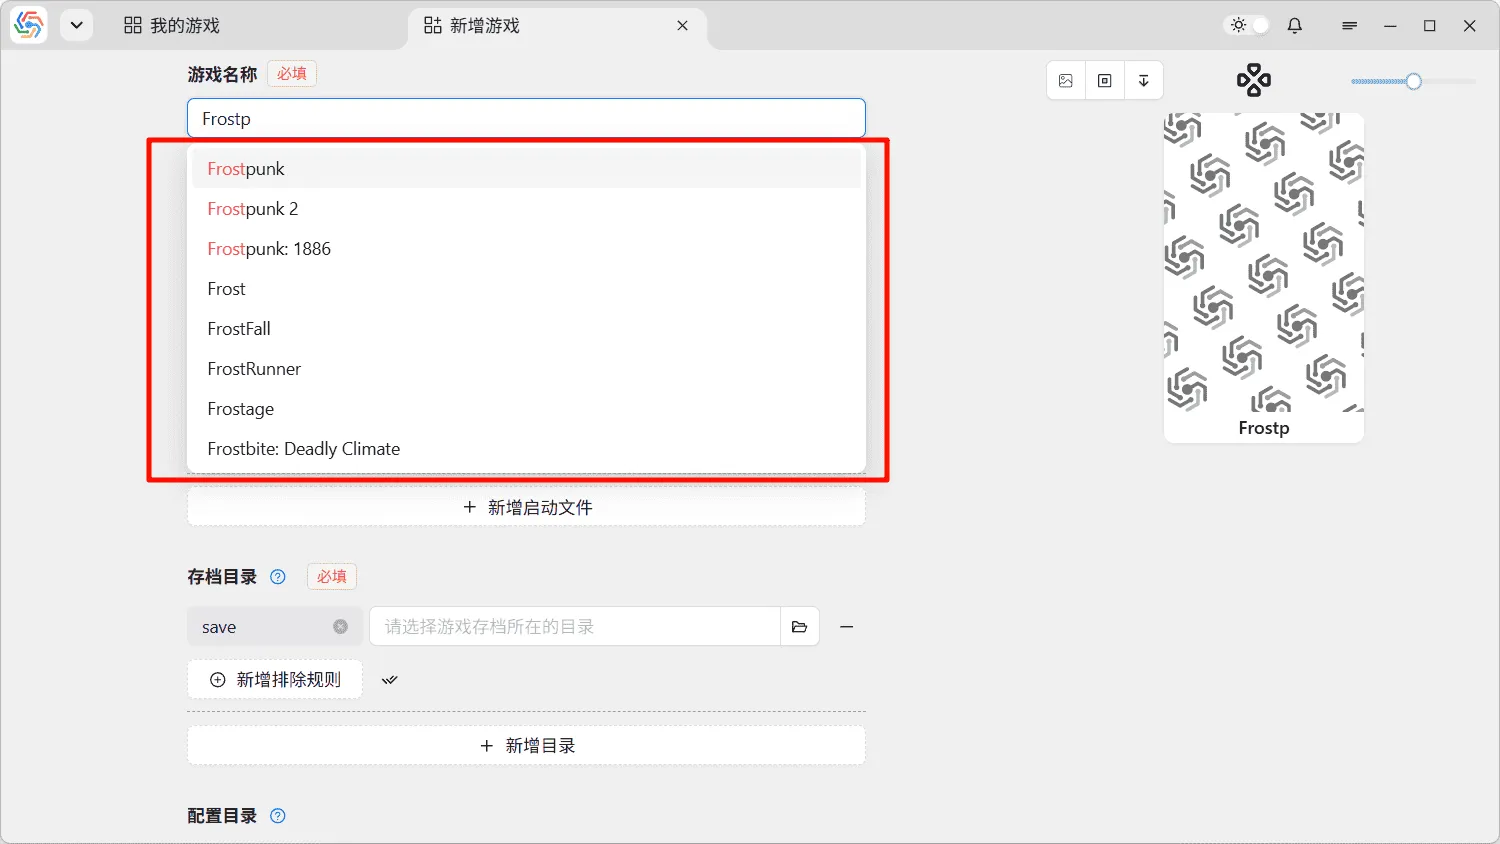Image resolution: width=1500 pixels, height=844 pixels.
Task: Select Frostpunk 2 from suggestions
Action: coord(253,209)
